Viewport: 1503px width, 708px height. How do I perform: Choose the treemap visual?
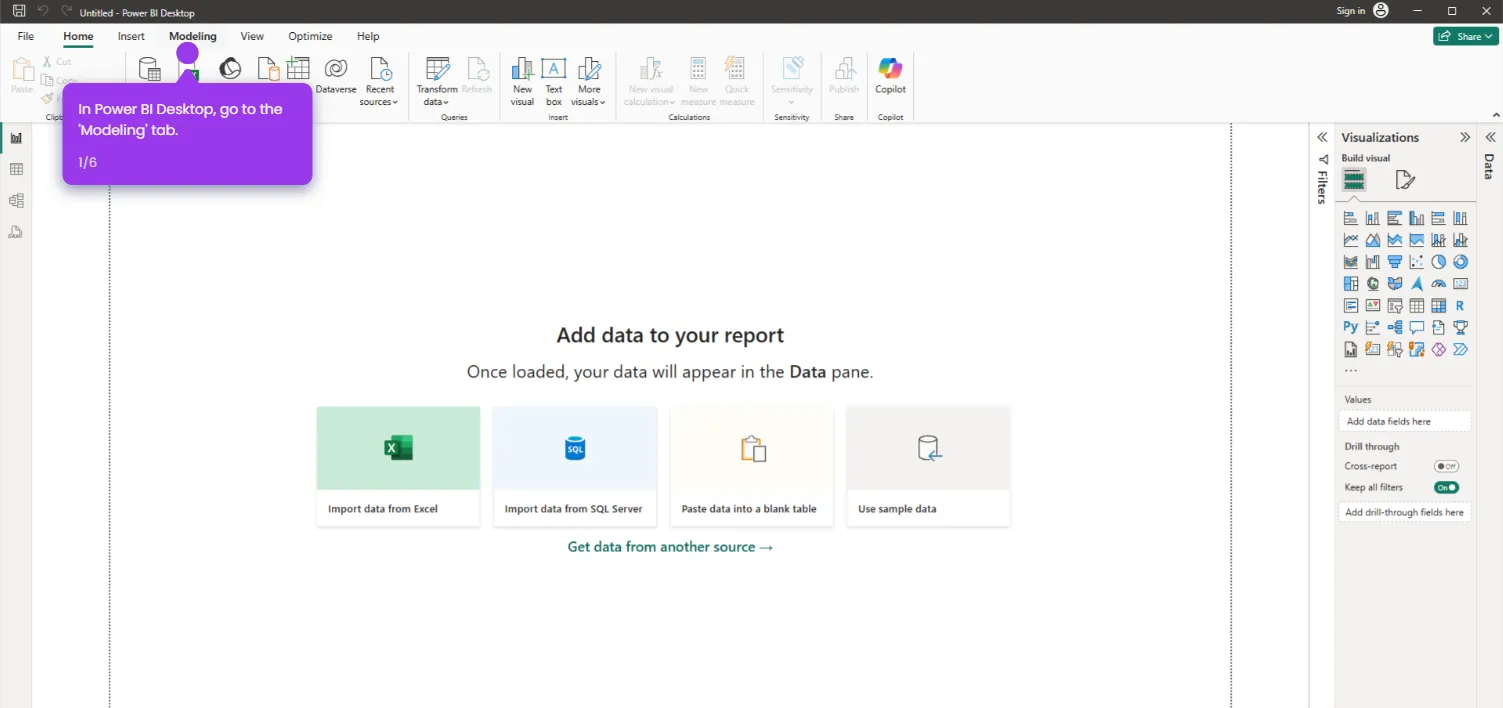coord(1351,284)
